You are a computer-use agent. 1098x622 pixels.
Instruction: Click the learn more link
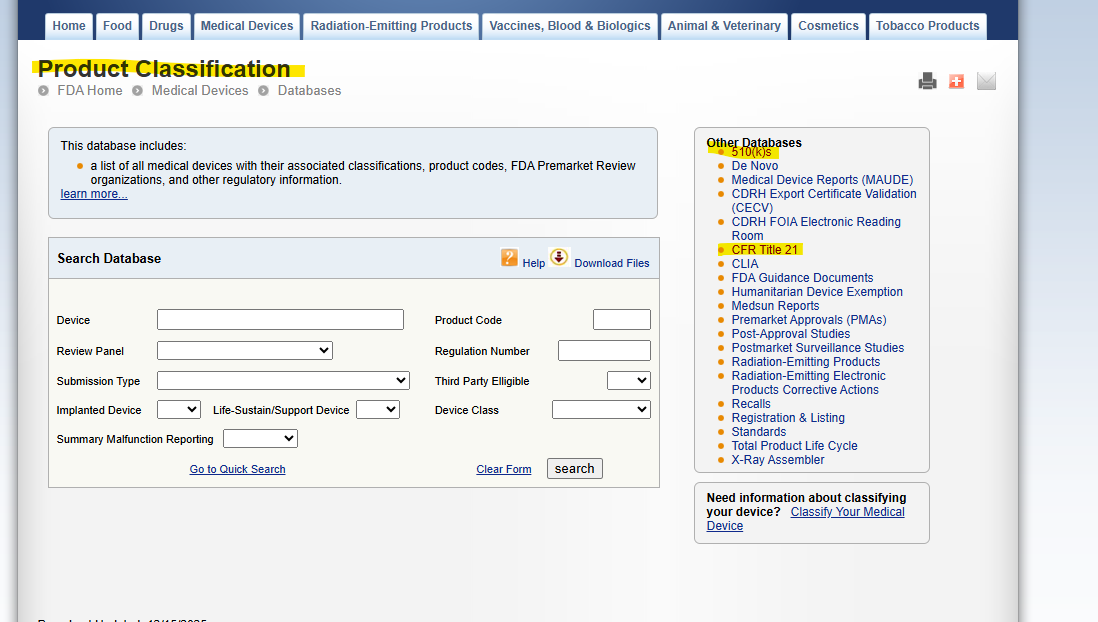point(94,194)
